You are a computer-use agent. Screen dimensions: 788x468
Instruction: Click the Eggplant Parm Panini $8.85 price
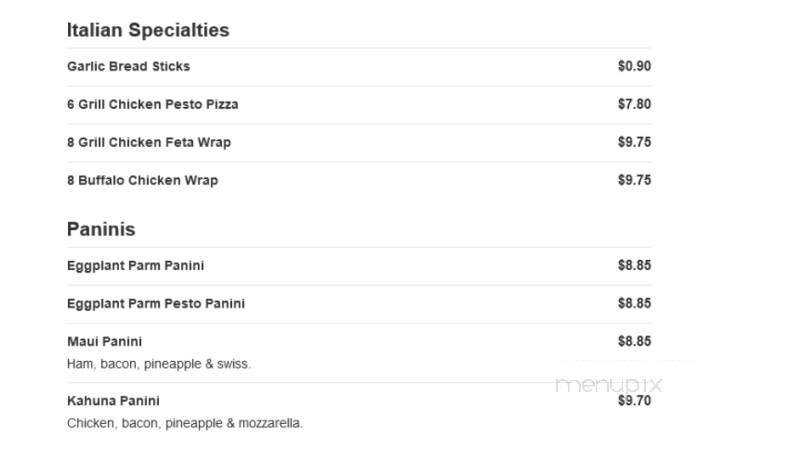point(634,265)
